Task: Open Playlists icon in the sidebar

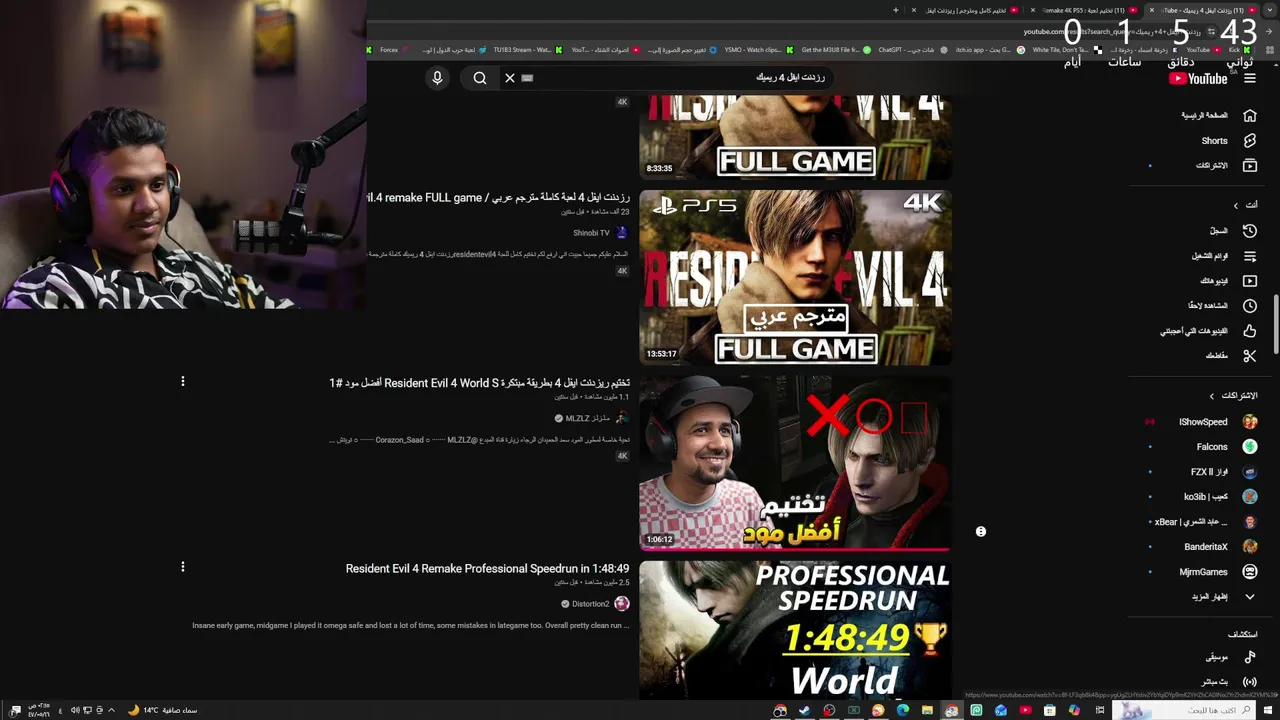Action: coord(1250,256)
